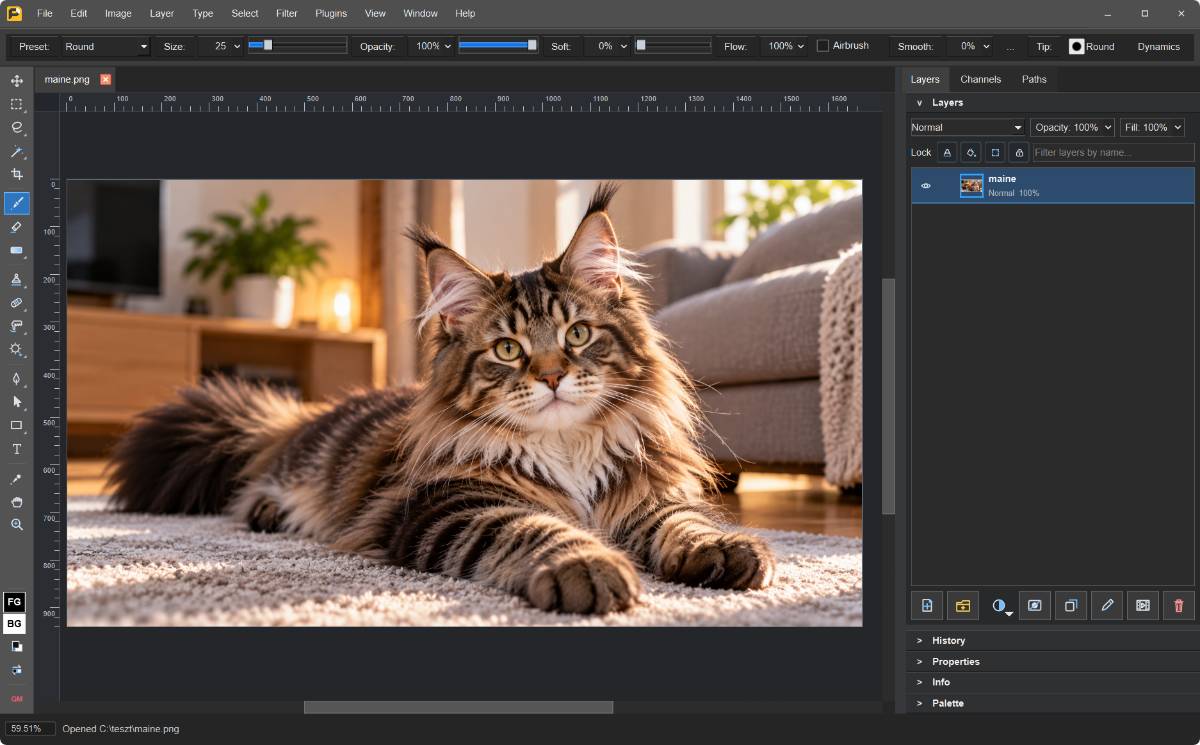The width and height of the screenshot is (1200, 745).
Task: Create a new layer group folder
Action: (963, 605)
